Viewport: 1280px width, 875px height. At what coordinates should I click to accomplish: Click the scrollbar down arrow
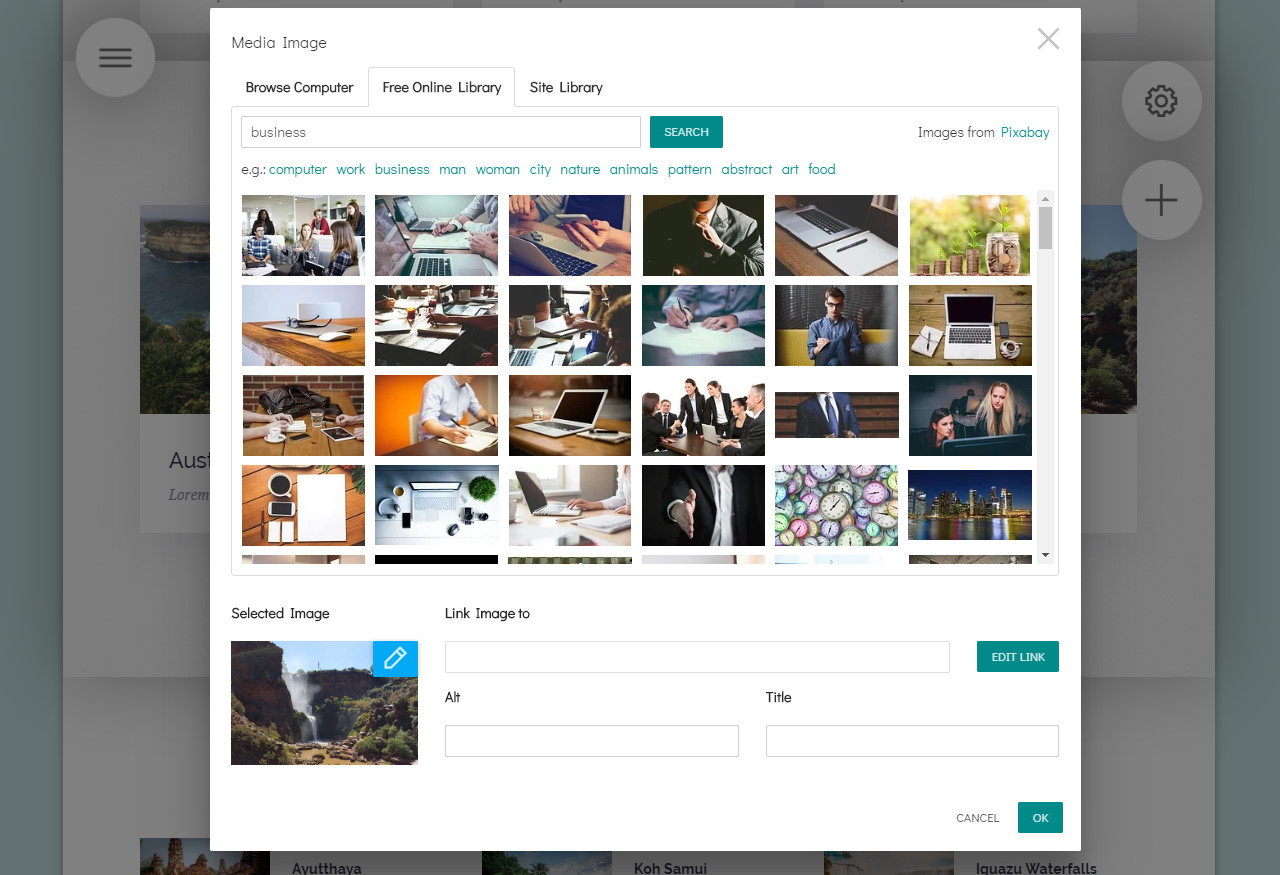click(1045, 555)
